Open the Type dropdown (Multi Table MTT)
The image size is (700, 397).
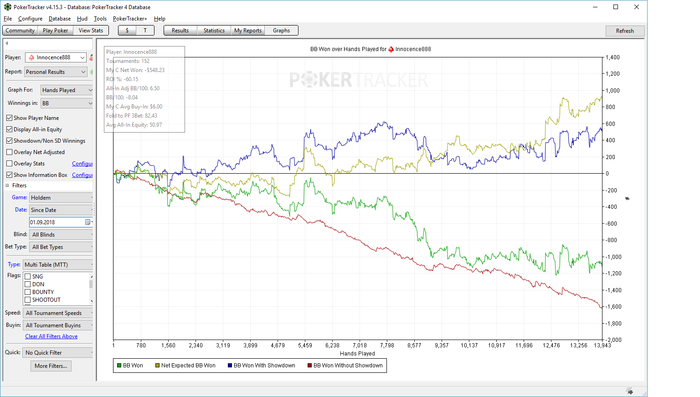[58, 265]
